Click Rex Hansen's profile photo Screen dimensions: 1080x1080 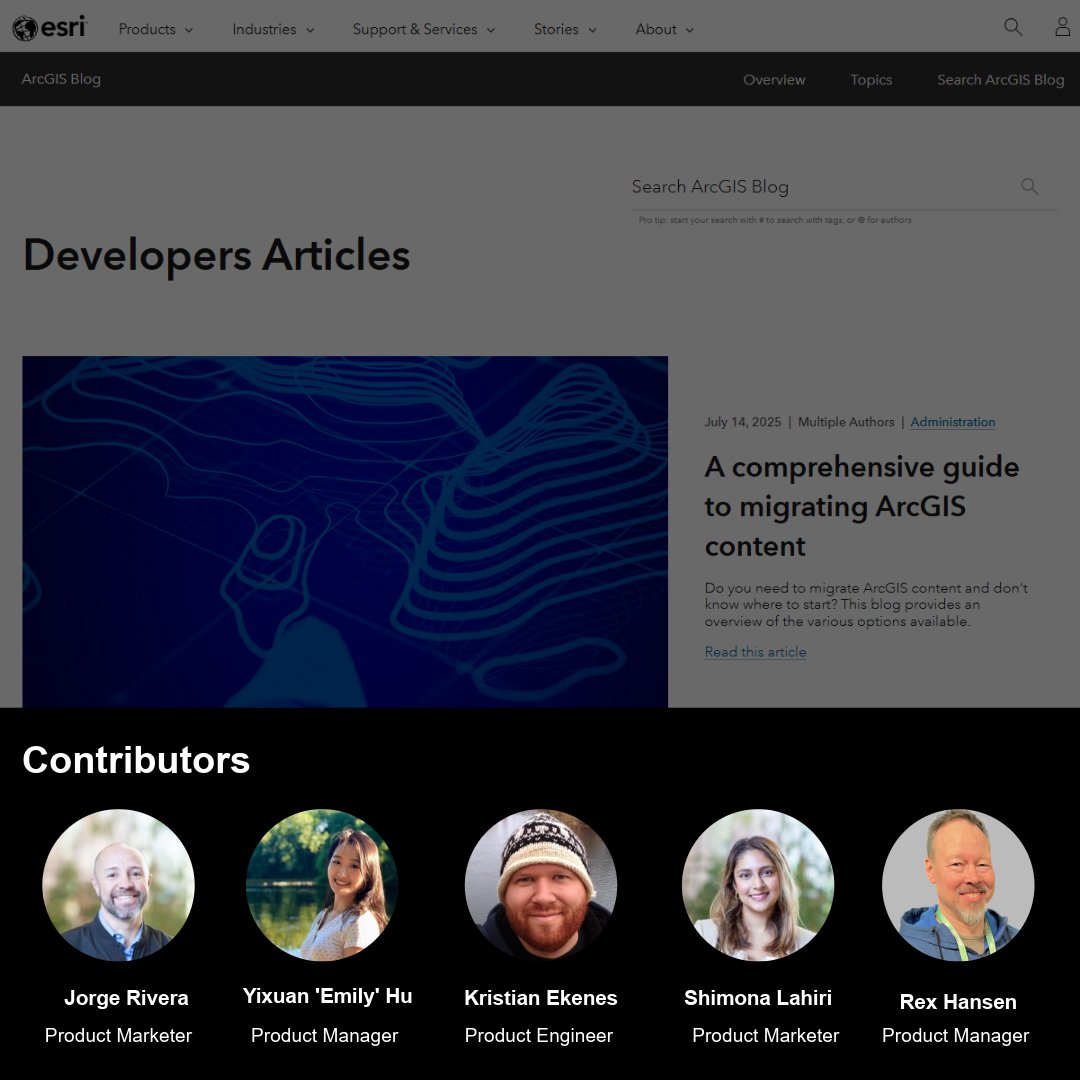(958, 885)
